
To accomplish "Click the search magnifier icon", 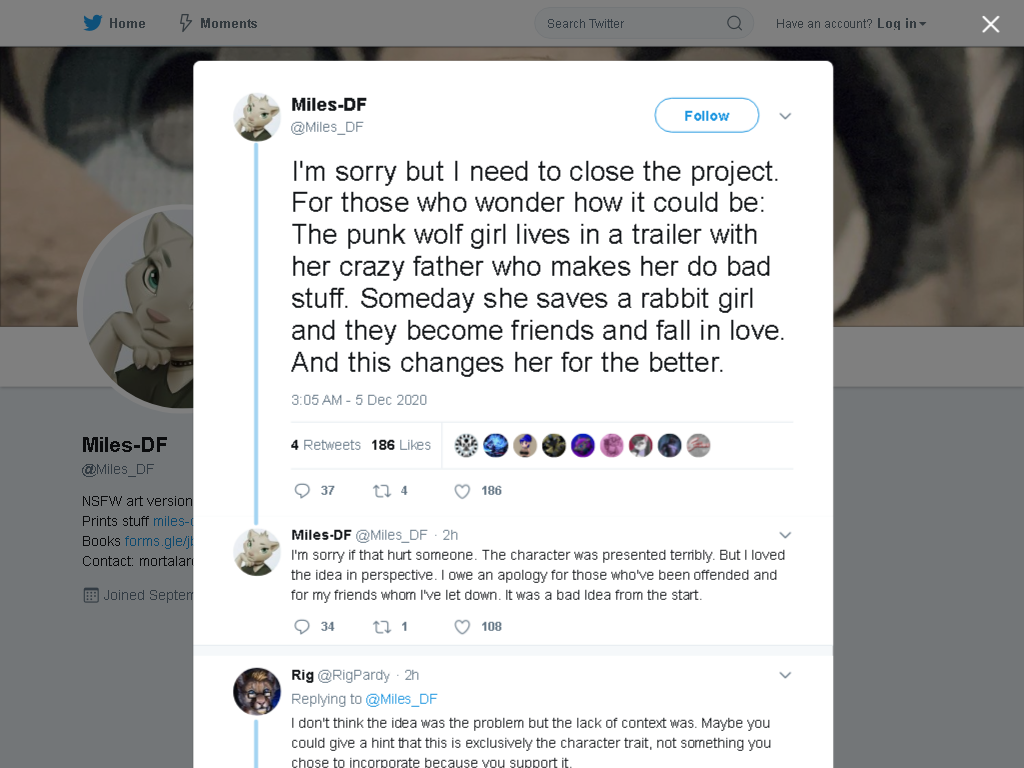I will tap(734, 24).
